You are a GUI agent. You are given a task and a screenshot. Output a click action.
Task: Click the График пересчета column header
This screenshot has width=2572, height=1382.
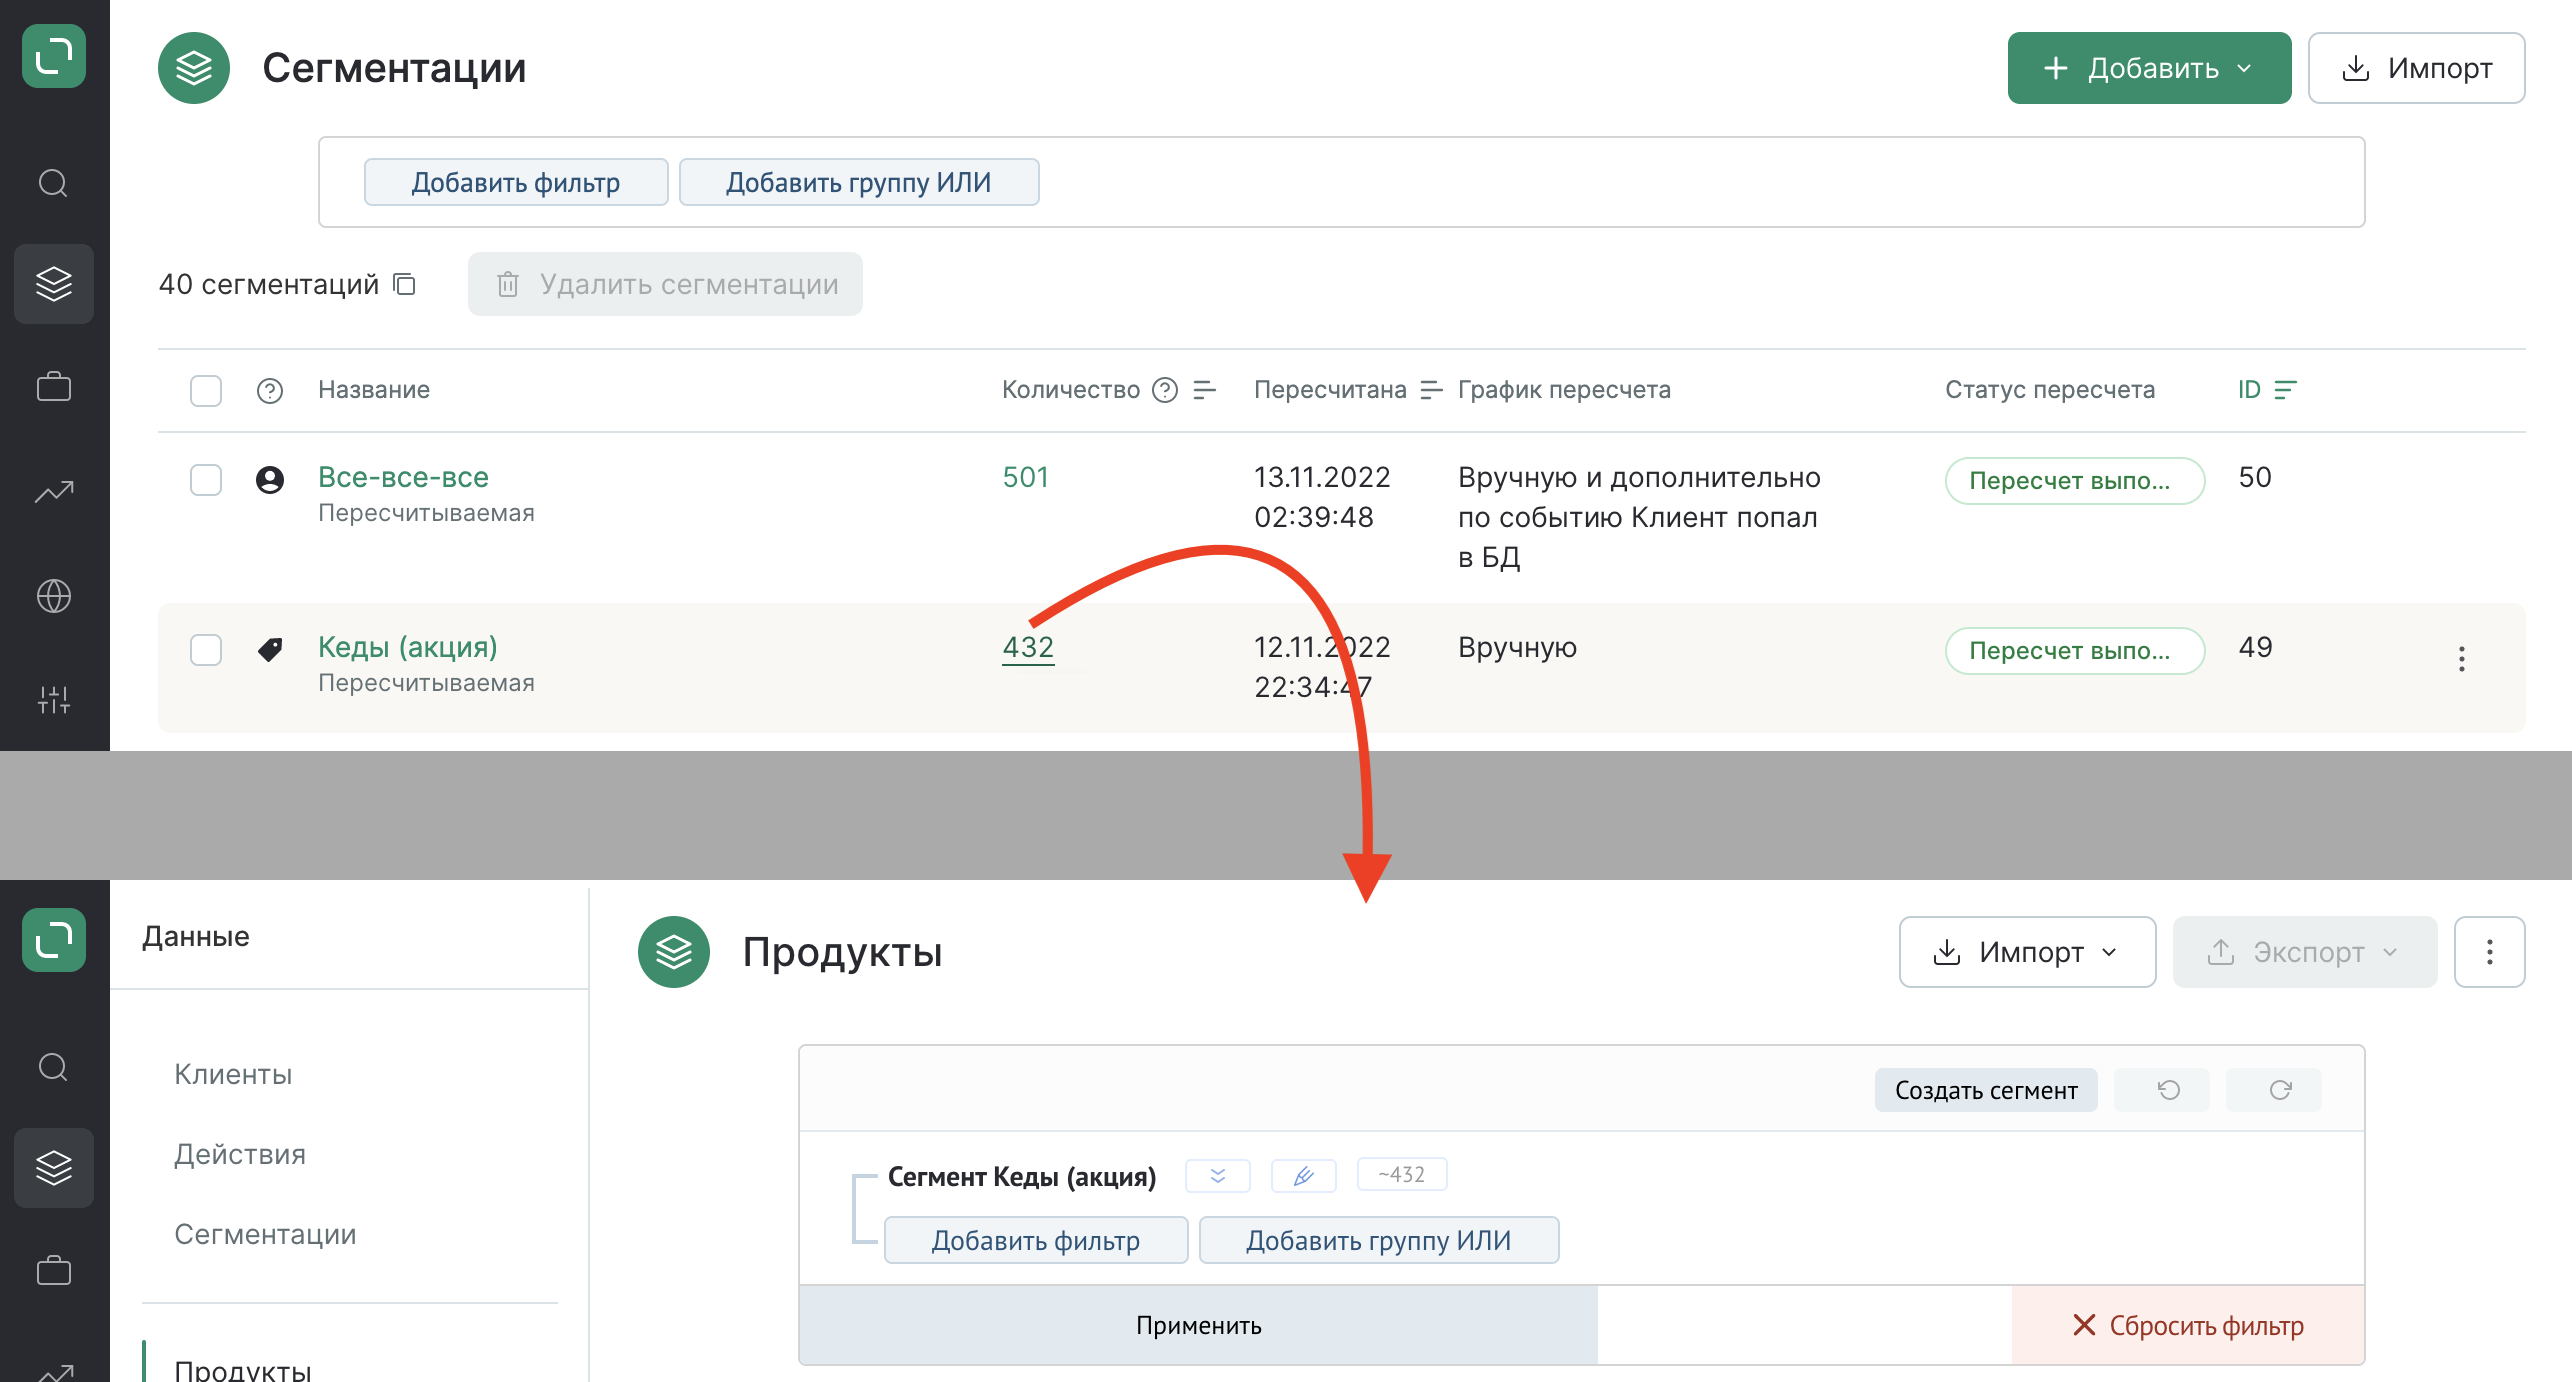pyautogui.click(x=1564, y=390)
